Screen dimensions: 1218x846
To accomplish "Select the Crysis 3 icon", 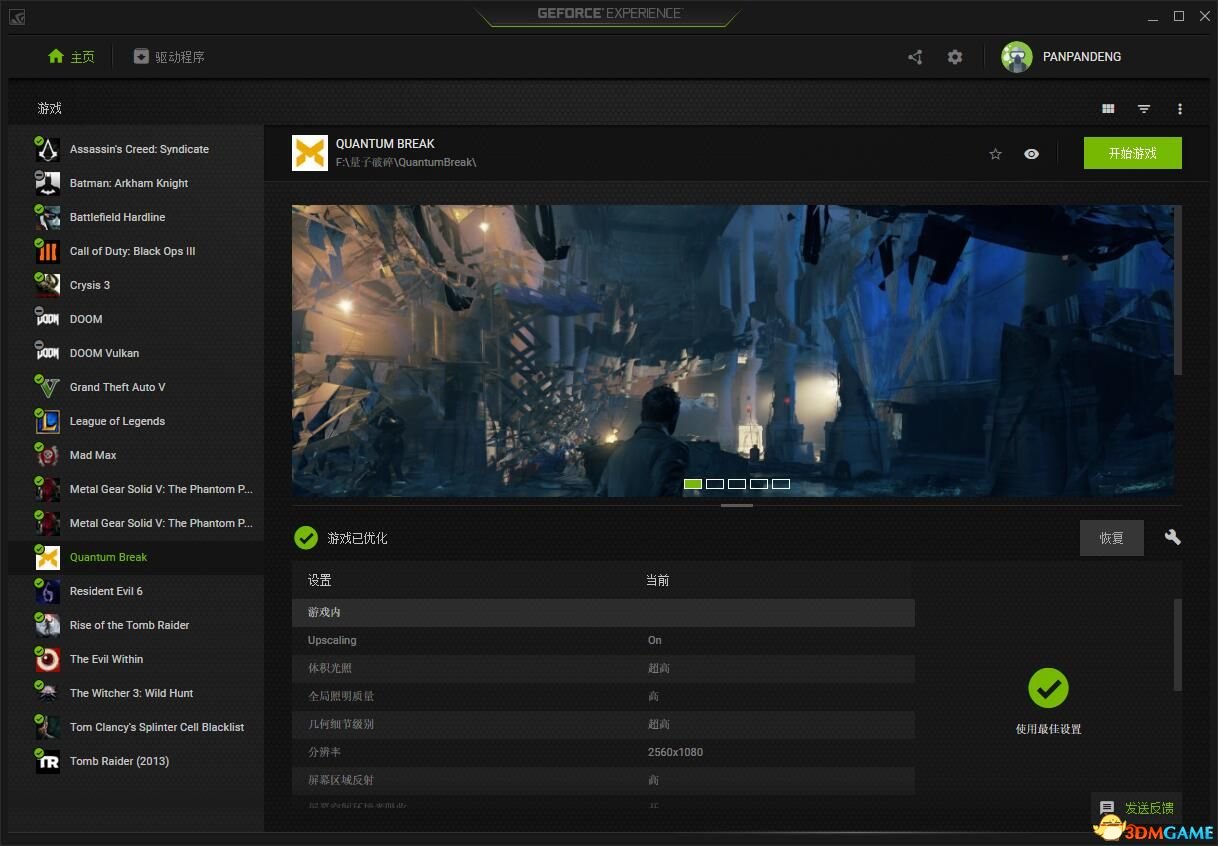I will click(47, 285).
